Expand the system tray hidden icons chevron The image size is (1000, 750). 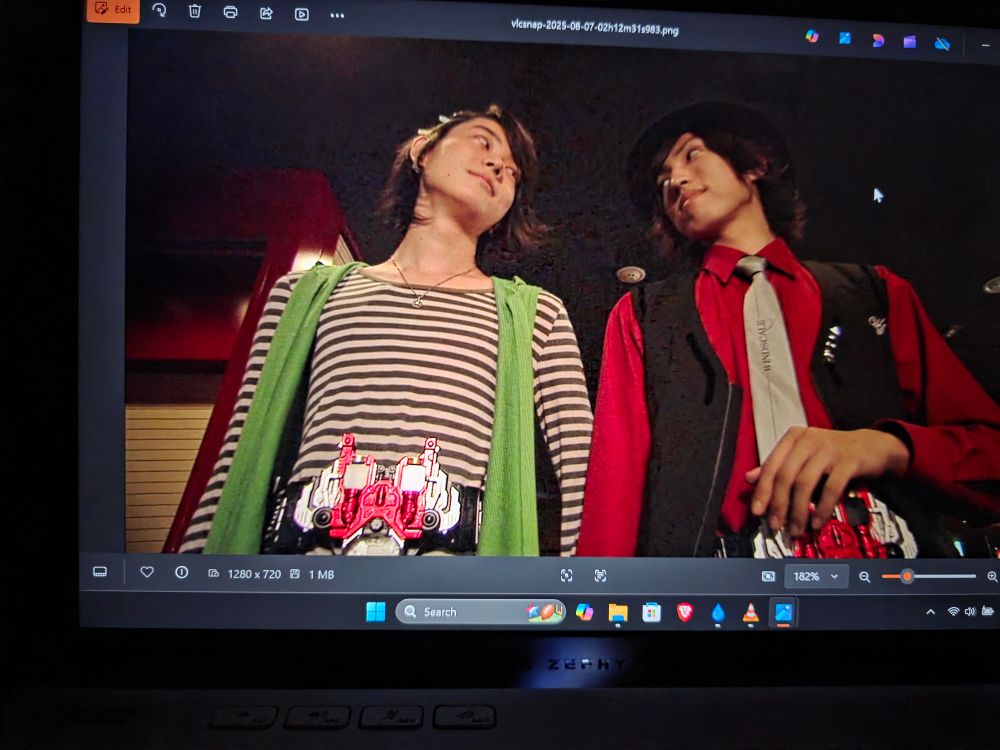click(x=930, y=612)
